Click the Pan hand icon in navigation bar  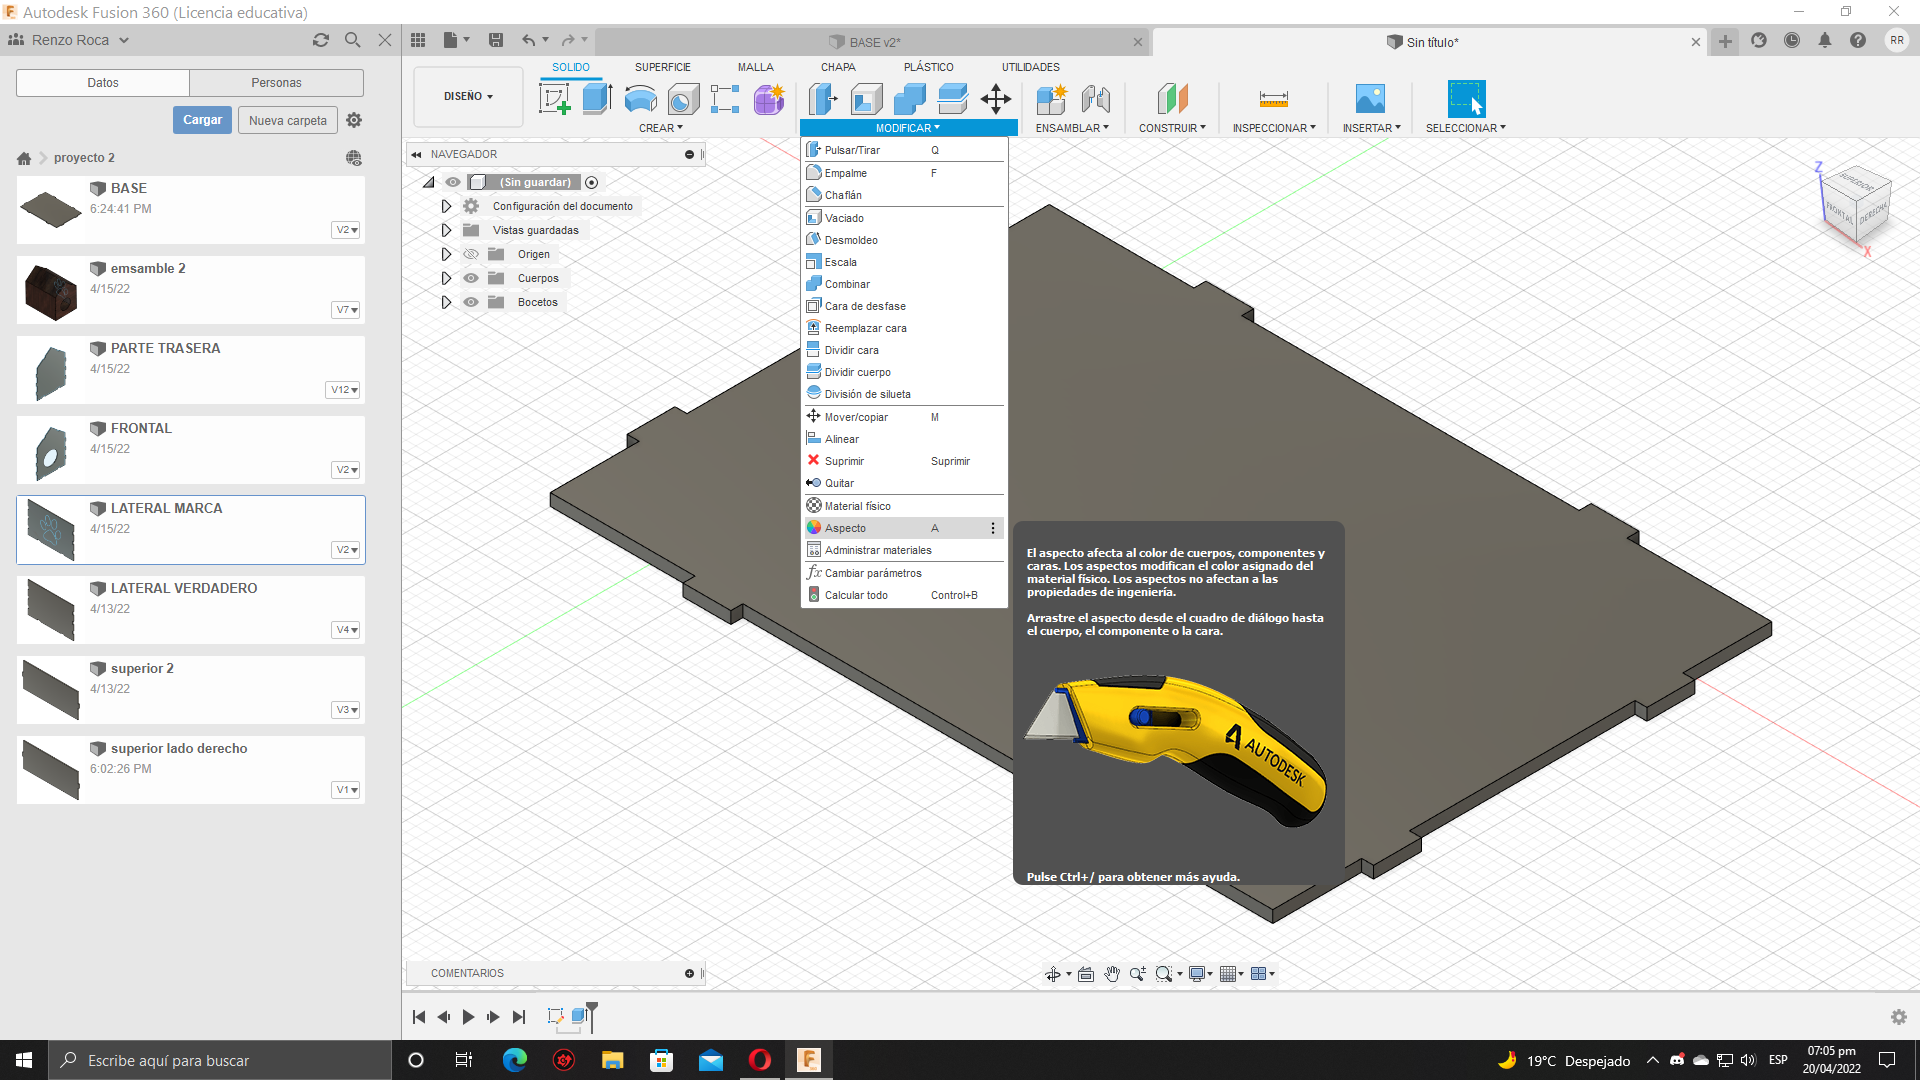tap(1111, 974)
